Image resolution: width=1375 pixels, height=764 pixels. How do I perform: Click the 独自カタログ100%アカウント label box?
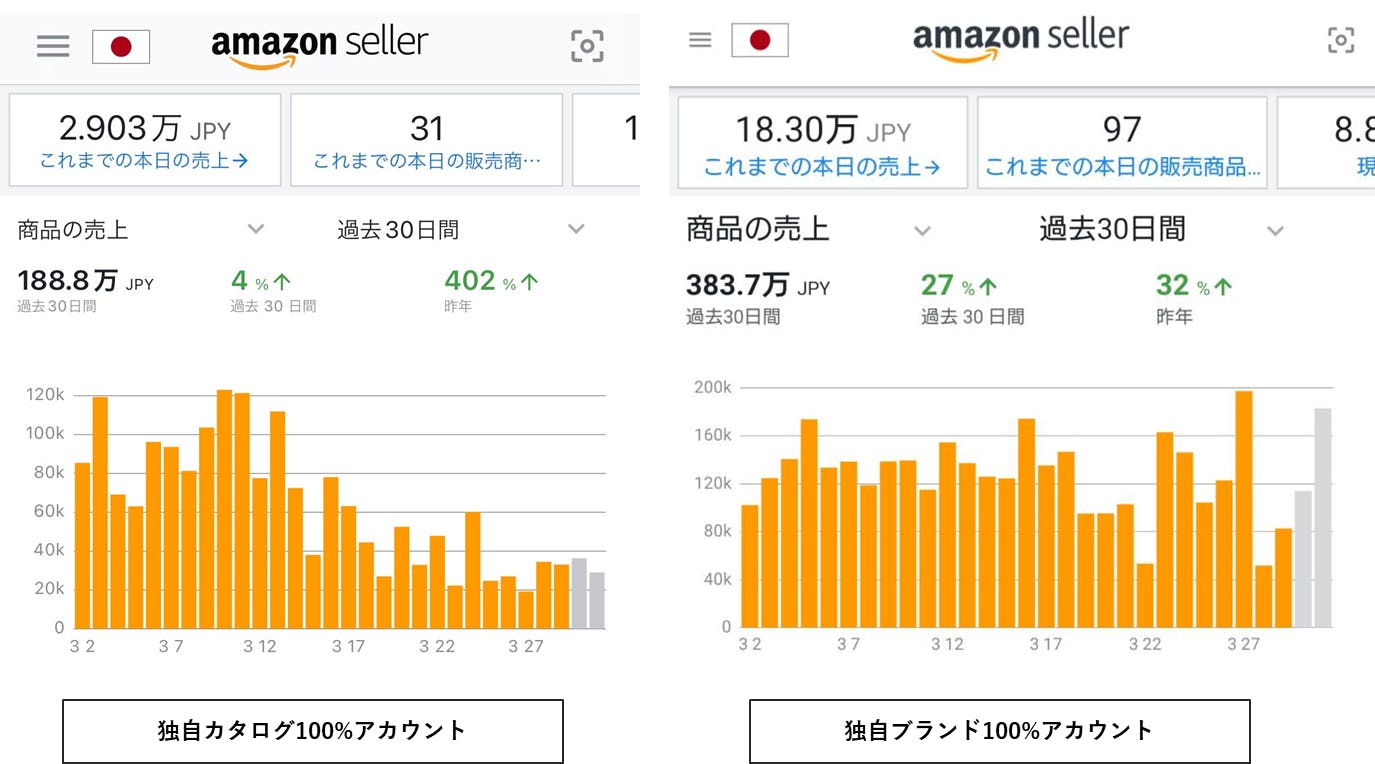pyautogui.click(x=313, y=731)
